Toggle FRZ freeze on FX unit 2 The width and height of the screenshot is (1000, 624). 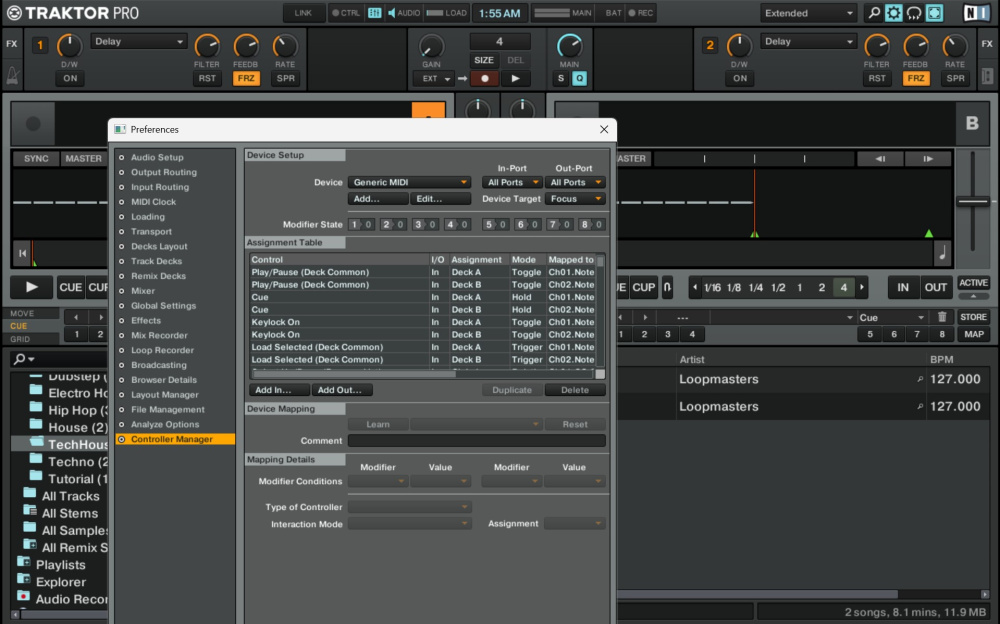pyautogui.click(x=916, y=78)
